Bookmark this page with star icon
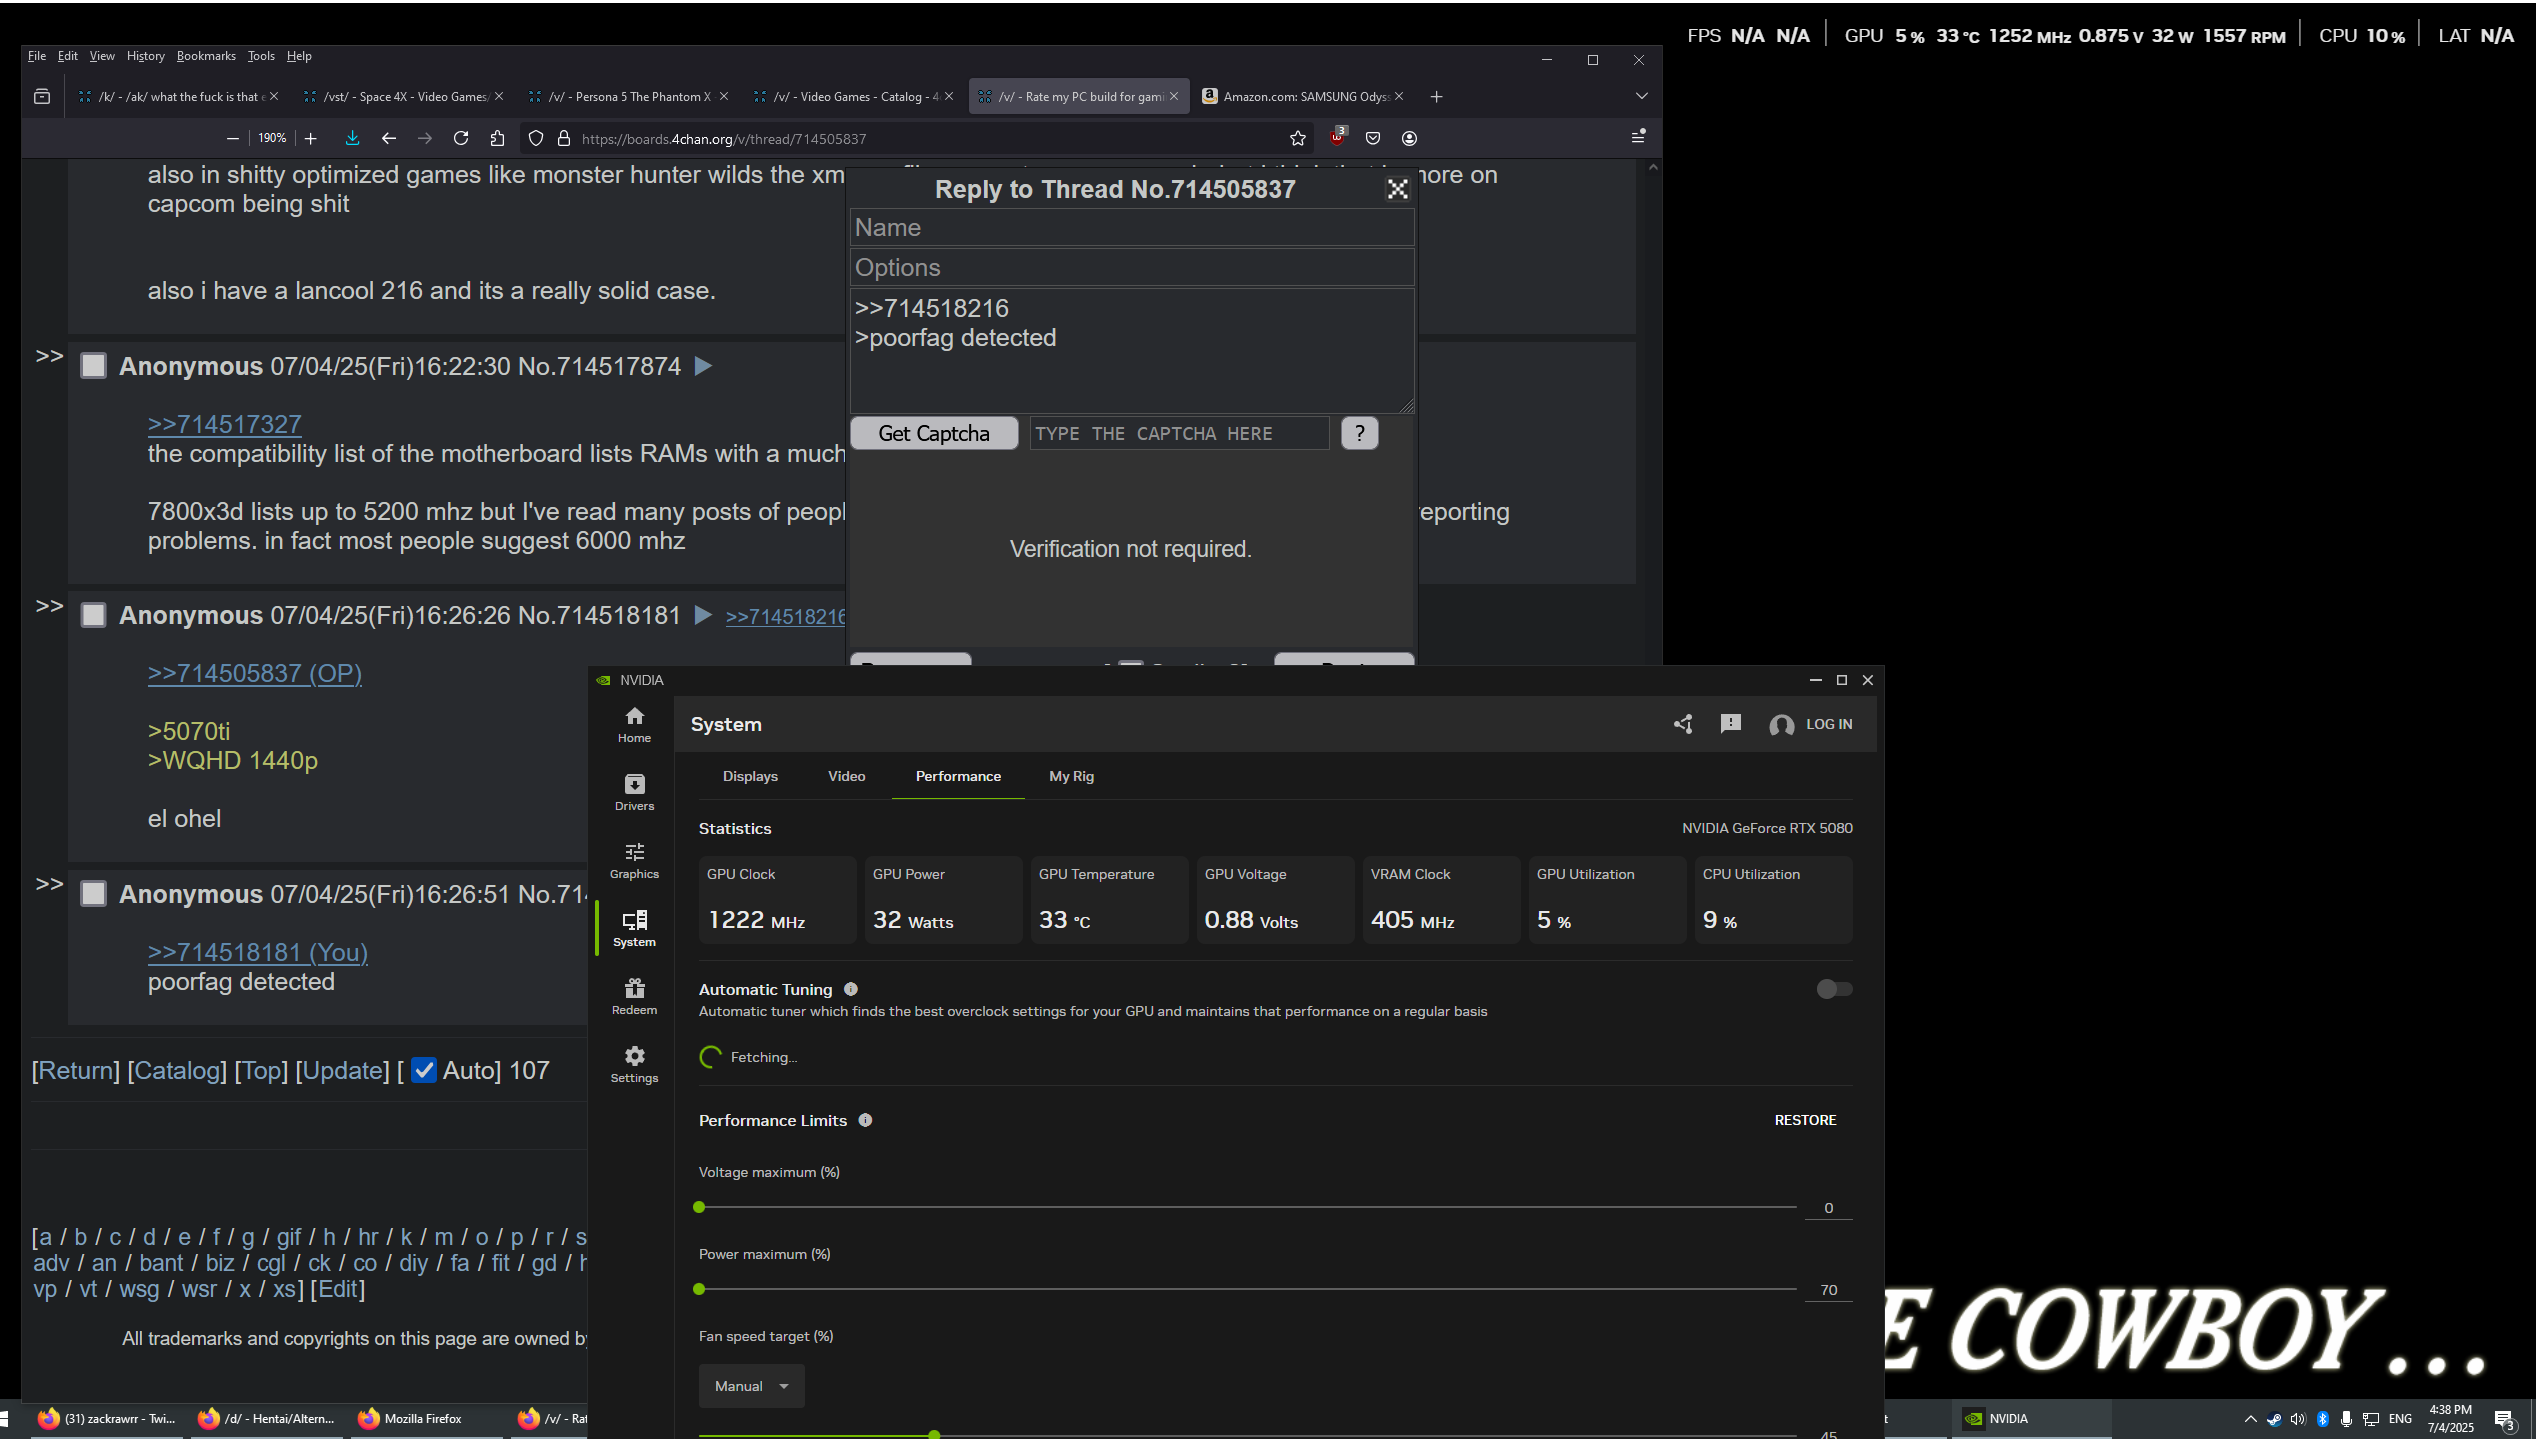The height and width of the screenshot is (1440, 2536). click(x=1298, y=138)
